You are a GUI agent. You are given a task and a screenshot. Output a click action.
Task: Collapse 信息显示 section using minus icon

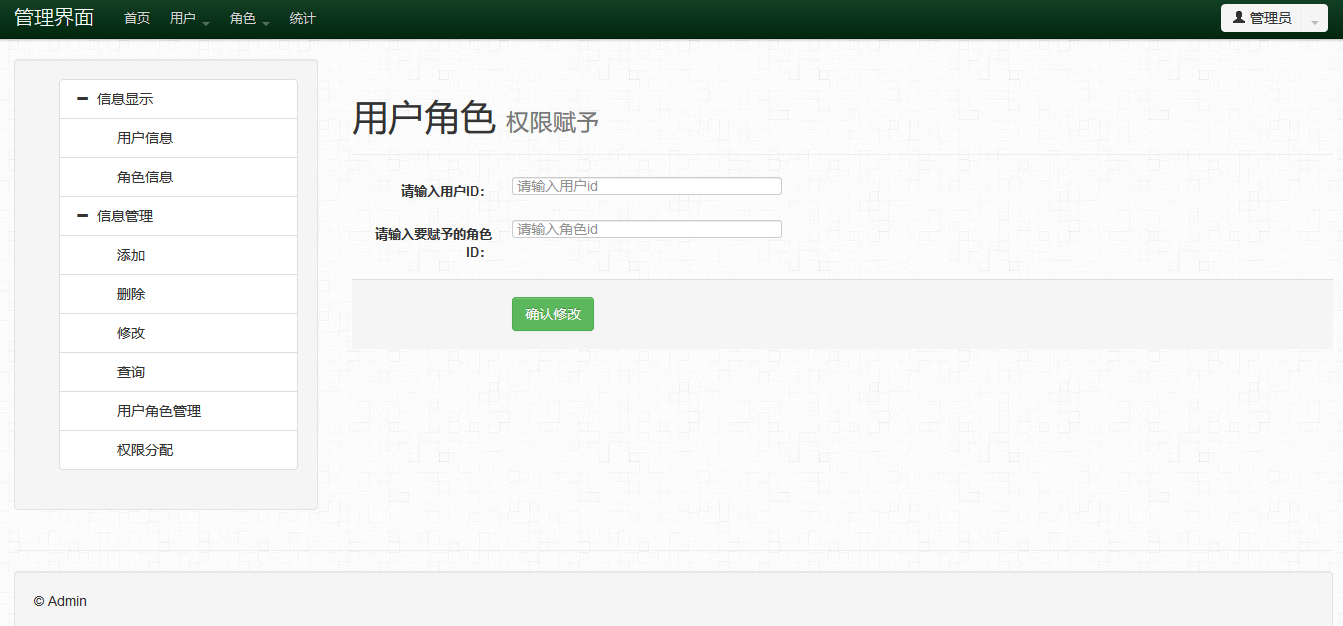click(83, 99)
